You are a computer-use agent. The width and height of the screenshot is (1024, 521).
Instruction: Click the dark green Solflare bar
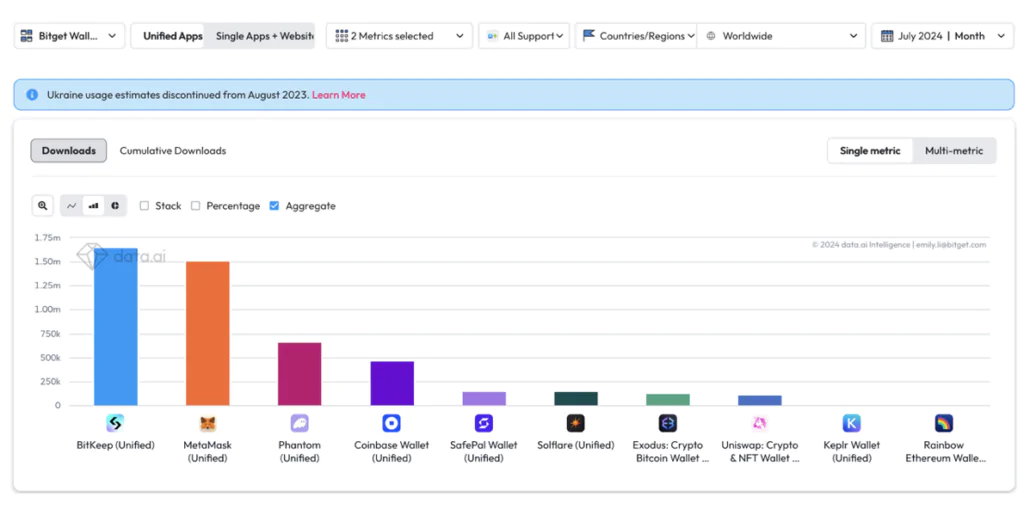576,399
